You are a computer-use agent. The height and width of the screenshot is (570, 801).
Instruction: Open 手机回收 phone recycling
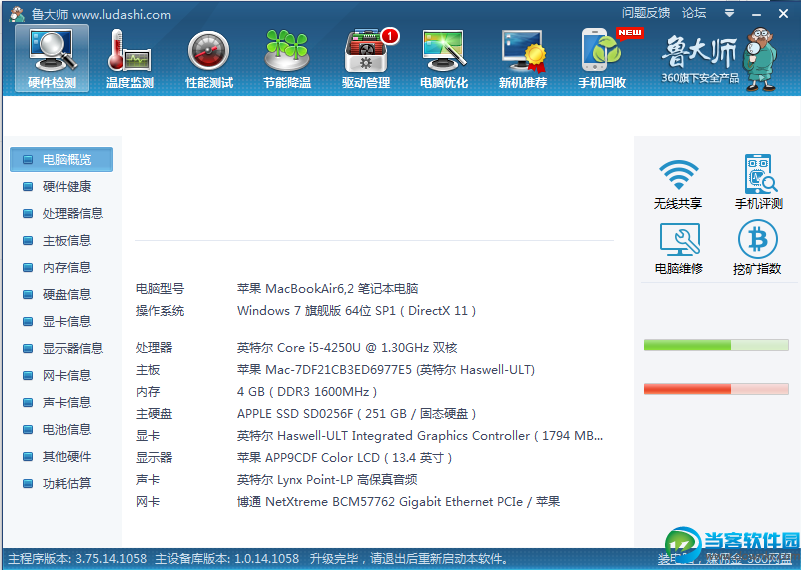point(602,58)
